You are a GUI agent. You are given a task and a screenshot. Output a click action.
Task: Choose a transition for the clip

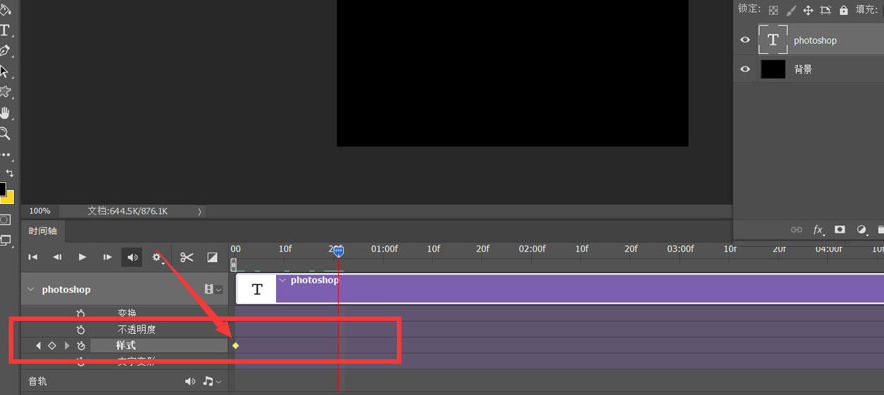[212, 258]
